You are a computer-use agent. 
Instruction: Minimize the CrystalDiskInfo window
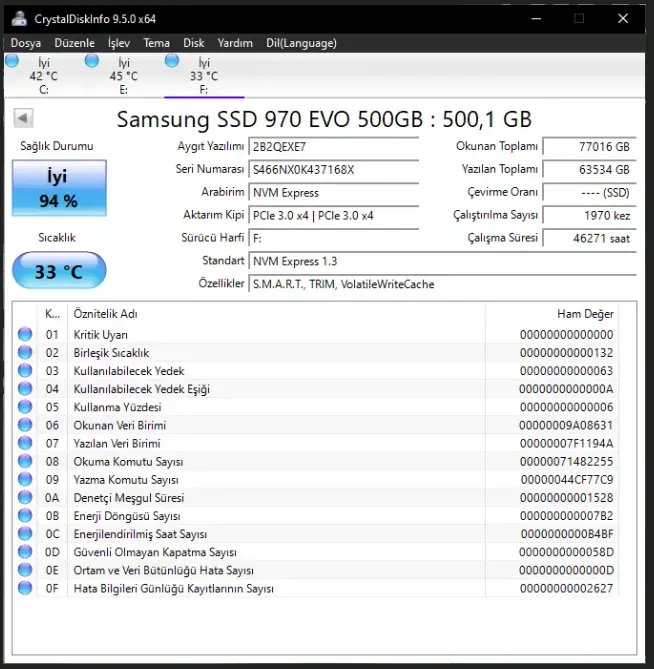pos(536,18)
